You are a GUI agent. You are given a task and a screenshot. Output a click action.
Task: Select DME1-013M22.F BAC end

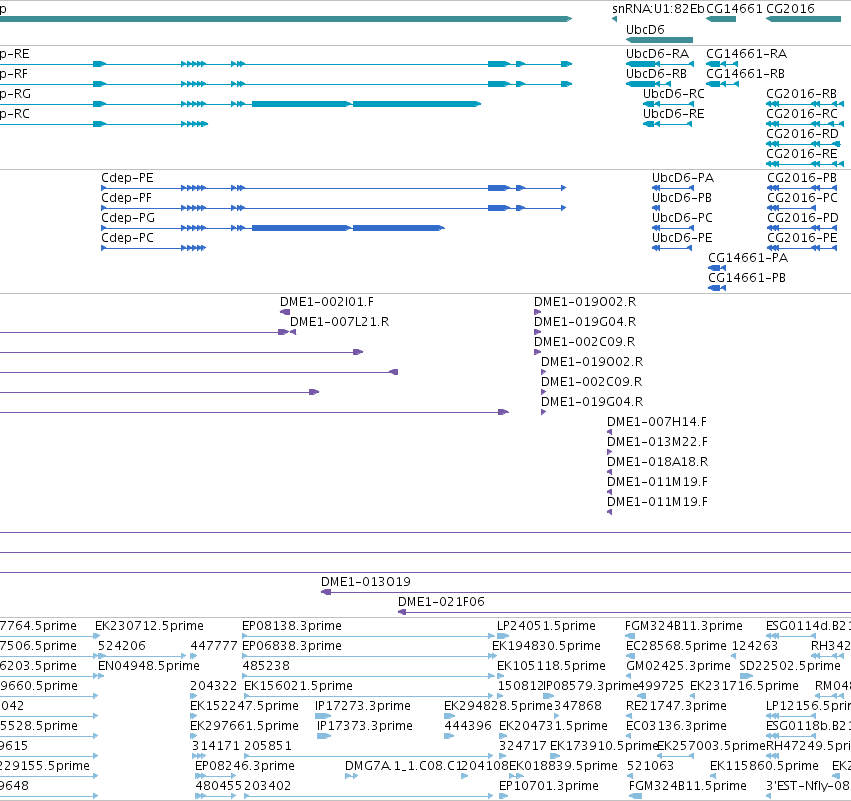click(609, 452)
